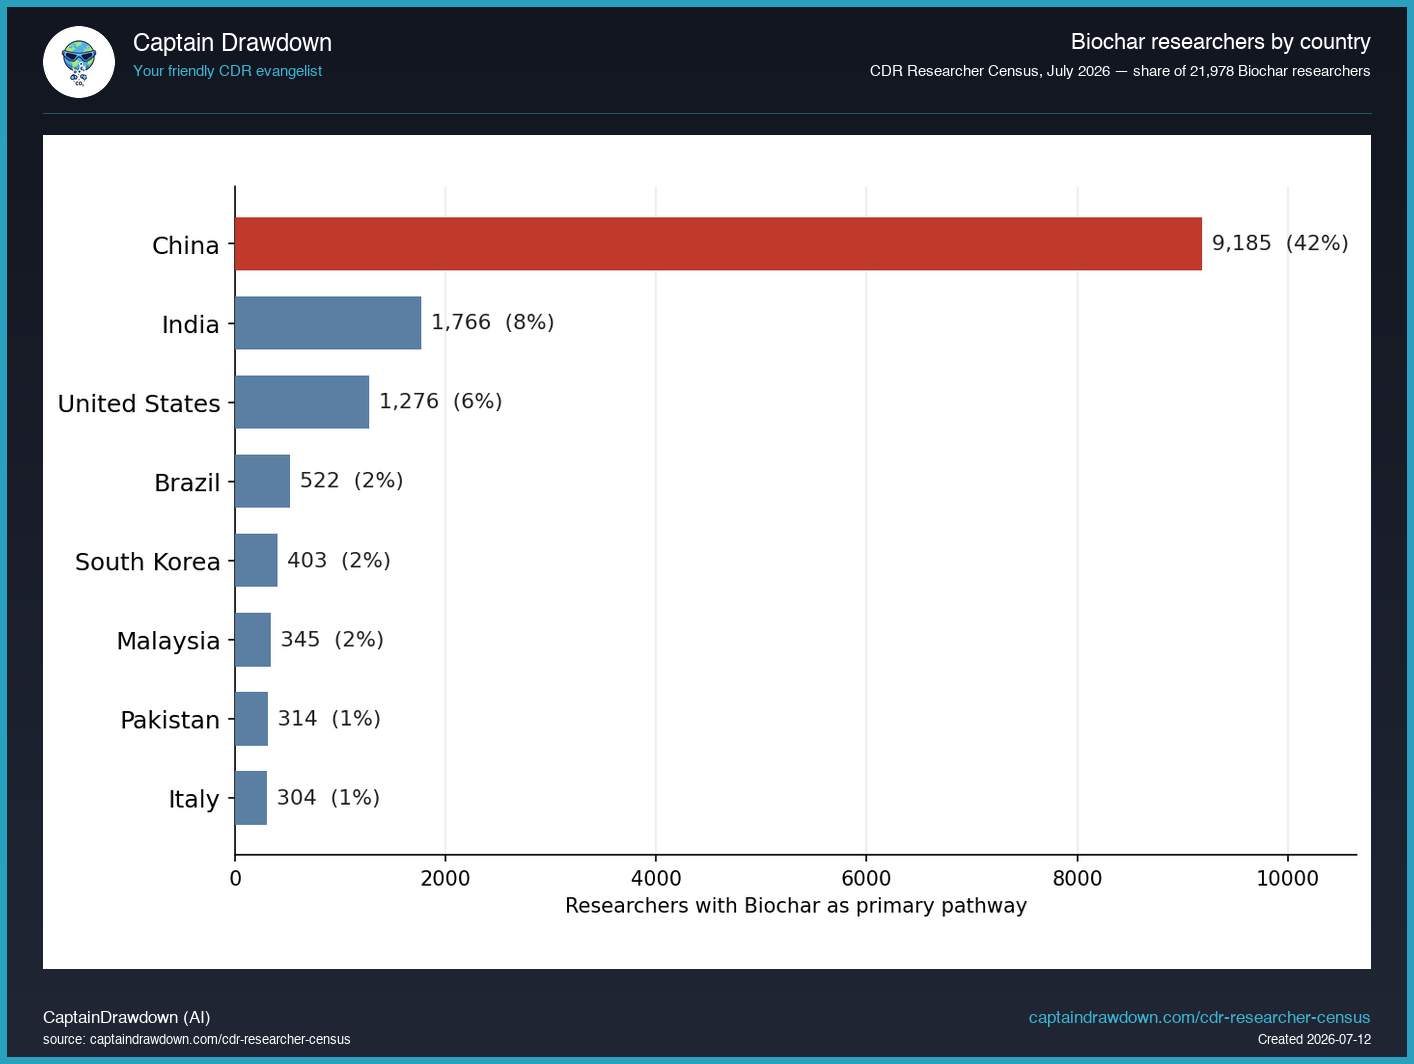Image resolution: width=1414 pixels, height=1064 pixels.
Task: Click the 'United States' axis label
Action: (x=139, y=404)
